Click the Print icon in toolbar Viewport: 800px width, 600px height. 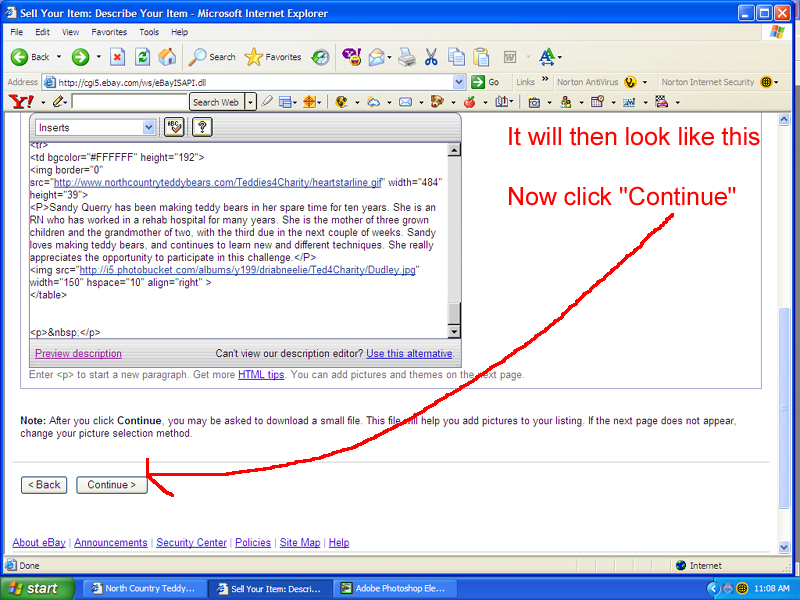click(x=407, y=57)
